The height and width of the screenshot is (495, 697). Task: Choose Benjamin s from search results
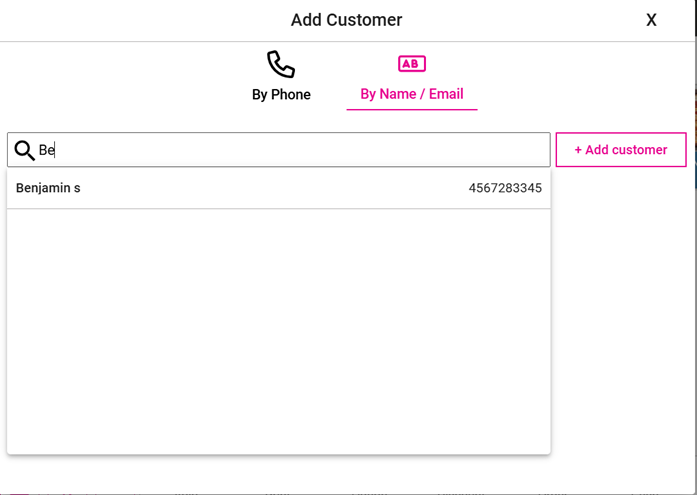point(48,188)
